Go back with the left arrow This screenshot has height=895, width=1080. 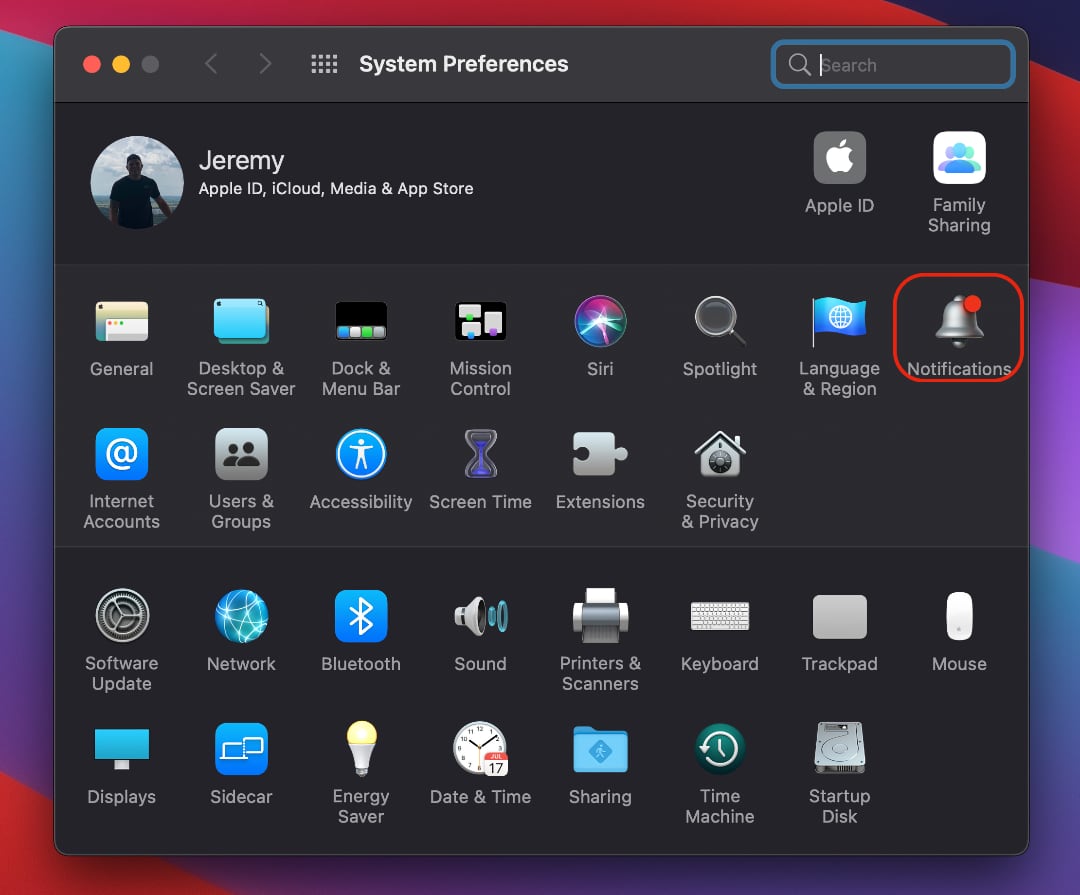click(211, 64)
